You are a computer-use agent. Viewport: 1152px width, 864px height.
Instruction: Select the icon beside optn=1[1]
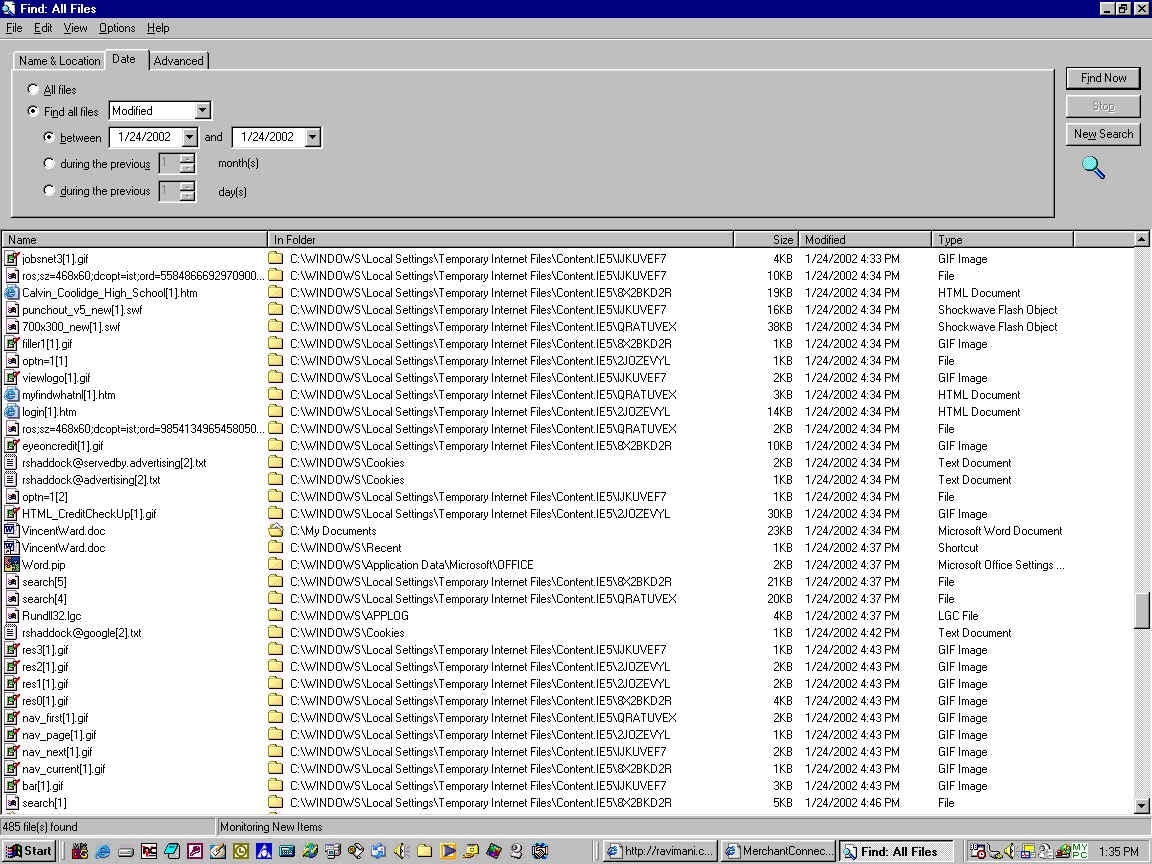12,361
